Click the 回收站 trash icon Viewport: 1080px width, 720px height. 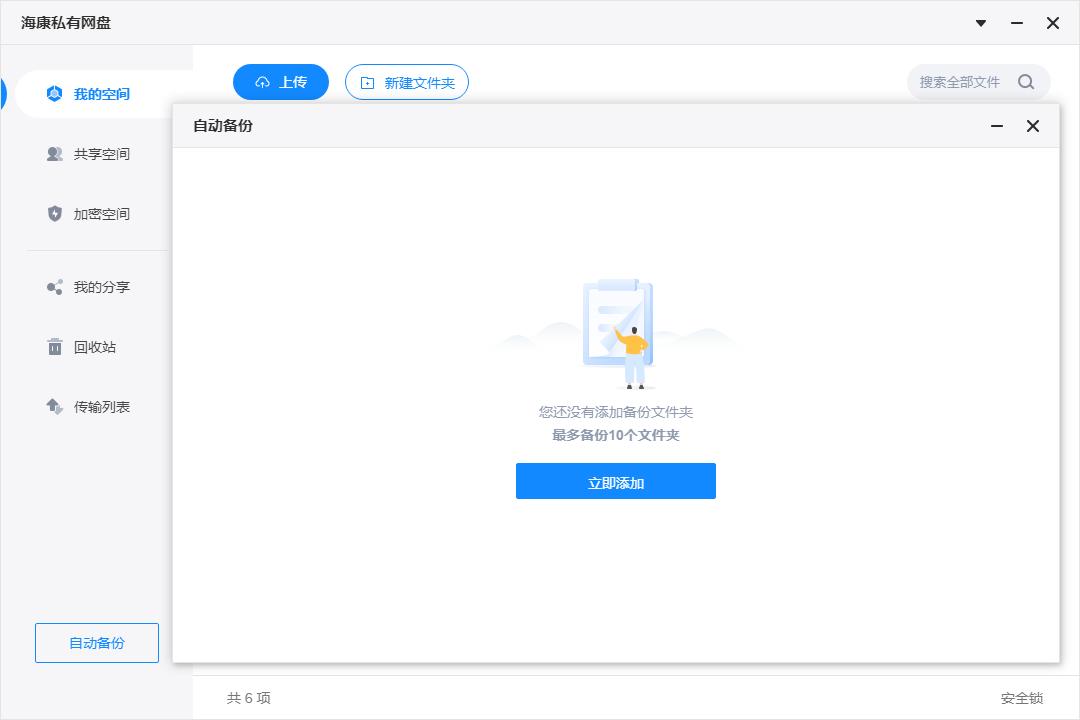tap(55, 347)
